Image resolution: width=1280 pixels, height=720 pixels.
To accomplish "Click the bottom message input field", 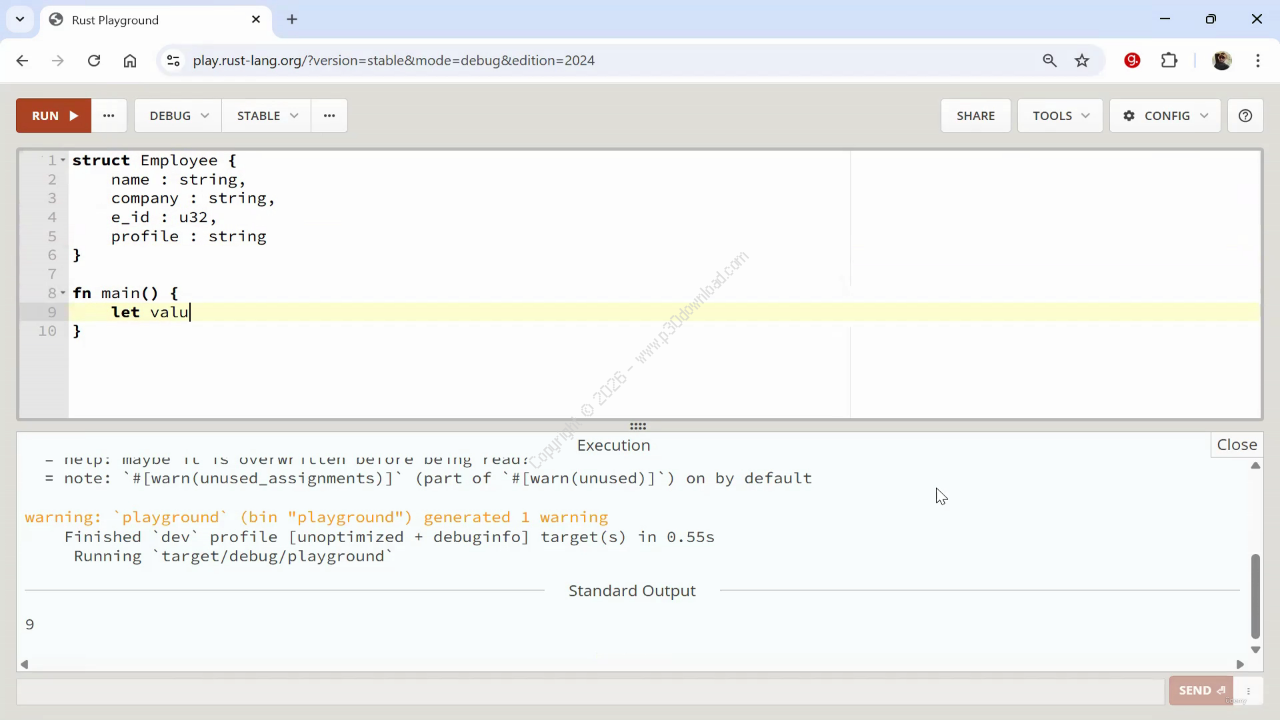I will tap(590, 691).
